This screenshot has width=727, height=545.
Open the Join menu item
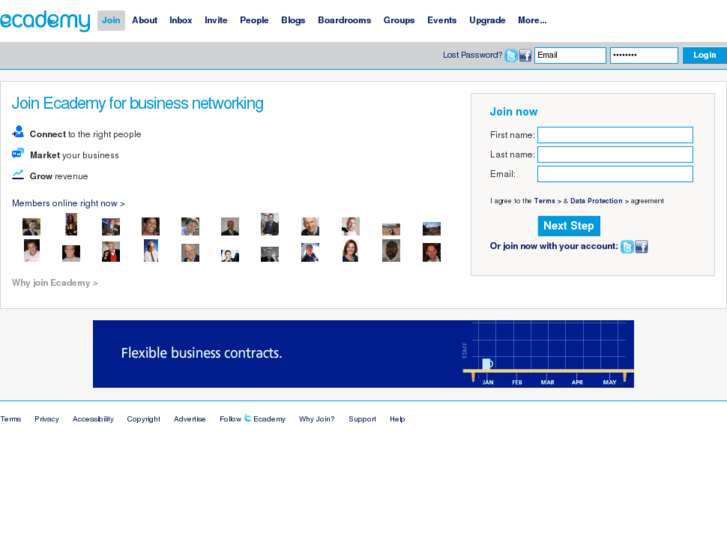point(111,20)
